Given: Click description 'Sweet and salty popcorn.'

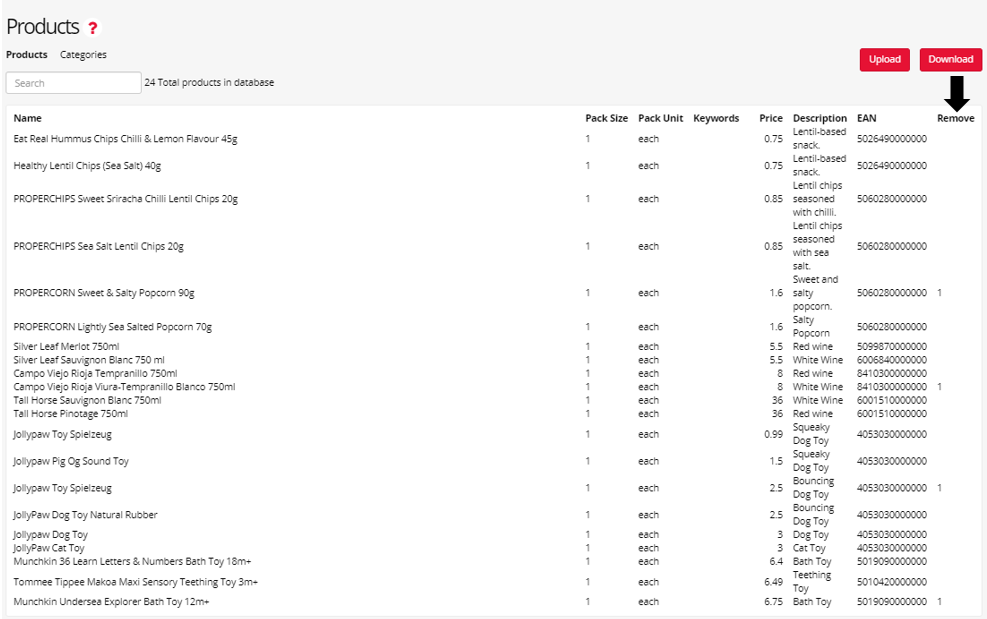Looking at the screenshot, I should [815, 293].
